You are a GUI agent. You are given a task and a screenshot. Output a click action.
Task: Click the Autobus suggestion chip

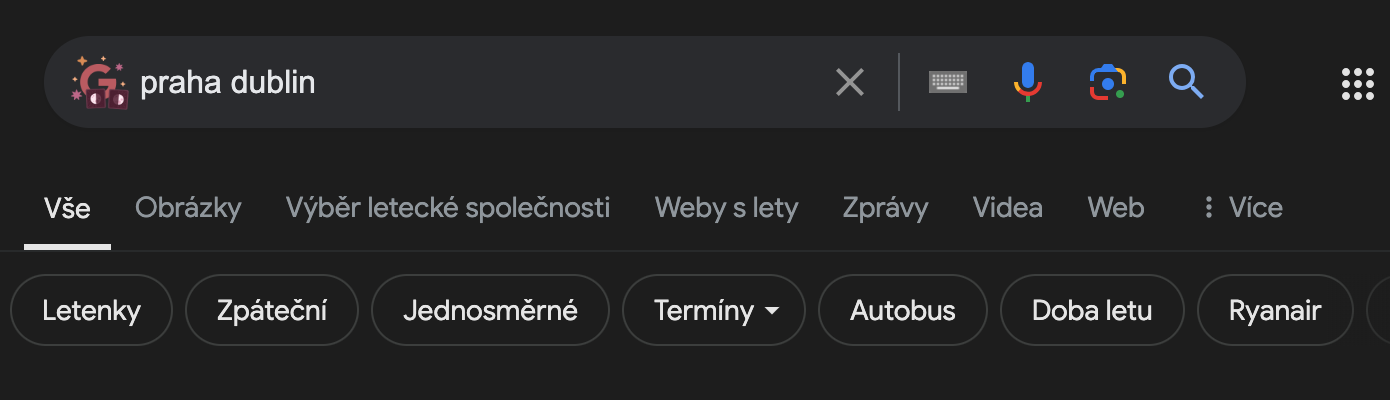[x=902, y=311]
